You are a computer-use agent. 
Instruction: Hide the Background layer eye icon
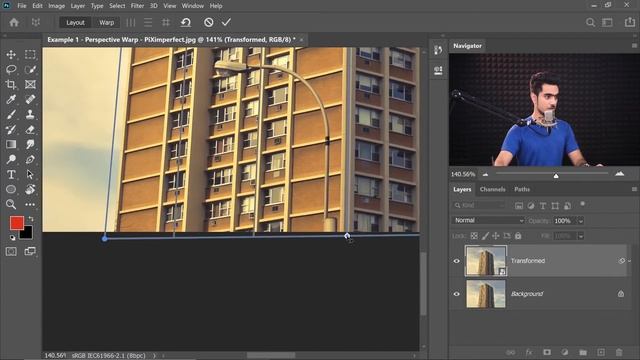(x=457, y=294)
